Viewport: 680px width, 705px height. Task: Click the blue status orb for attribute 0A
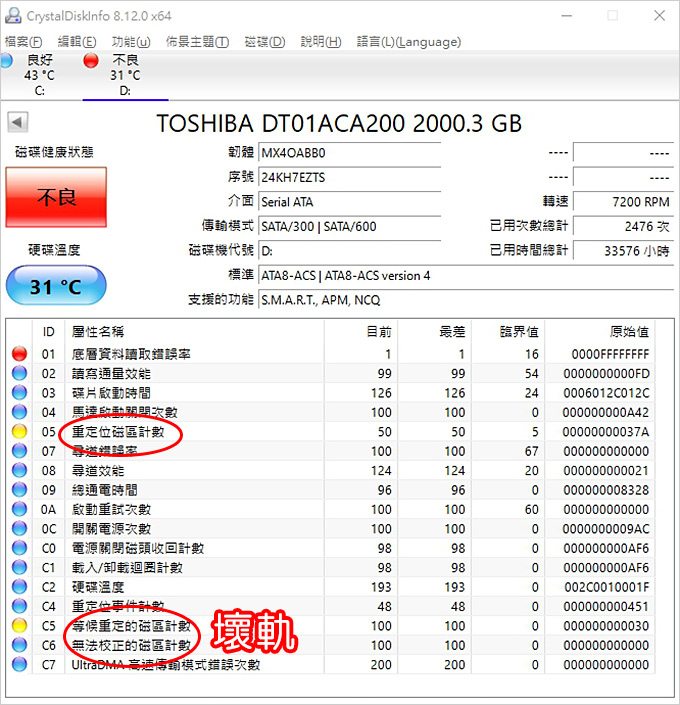(19, 509)
